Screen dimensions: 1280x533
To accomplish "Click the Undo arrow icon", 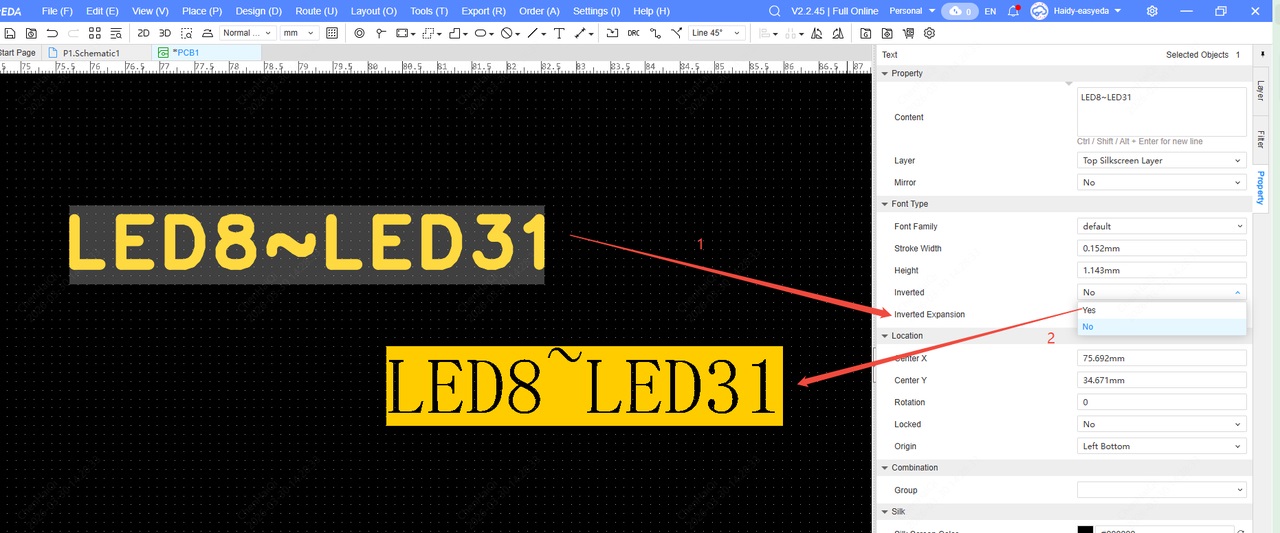I will tap(52, 33).
